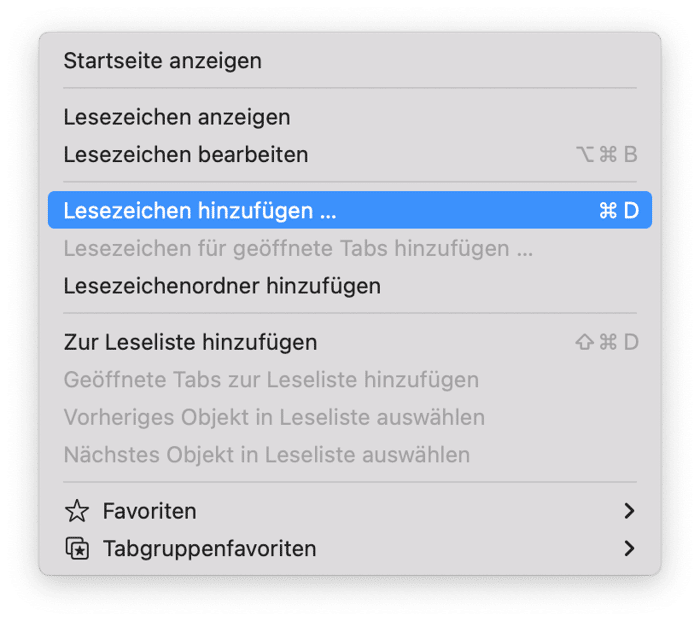
Task: Open the Favoriten menu label
Action: pos(150,511)
